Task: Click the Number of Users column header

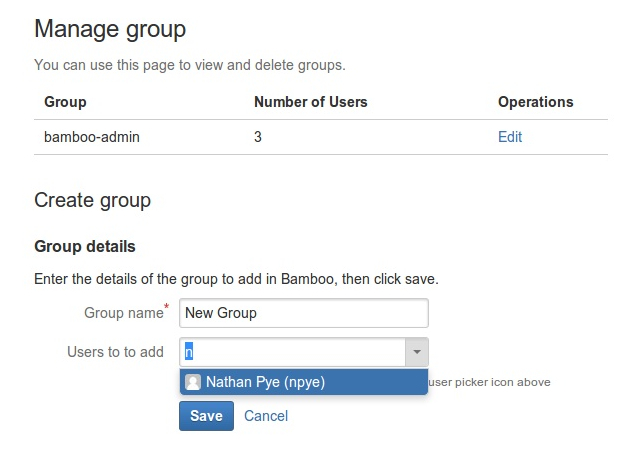Action: [310, 102]
